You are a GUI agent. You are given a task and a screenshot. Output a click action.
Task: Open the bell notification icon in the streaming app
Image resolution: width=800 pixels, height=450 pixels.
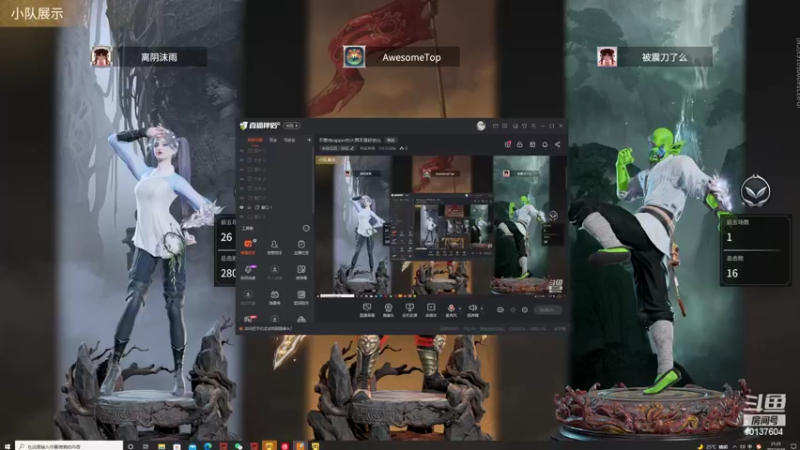pyautogui.click(x=545, y=144)
